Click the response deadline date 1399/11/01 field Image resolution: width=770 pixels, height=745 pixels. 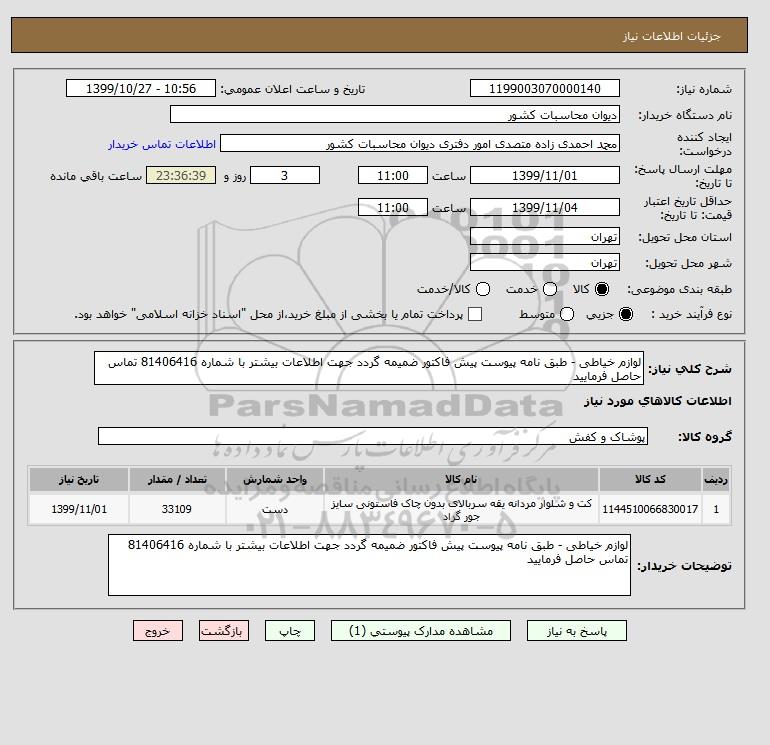pos(545,175)
